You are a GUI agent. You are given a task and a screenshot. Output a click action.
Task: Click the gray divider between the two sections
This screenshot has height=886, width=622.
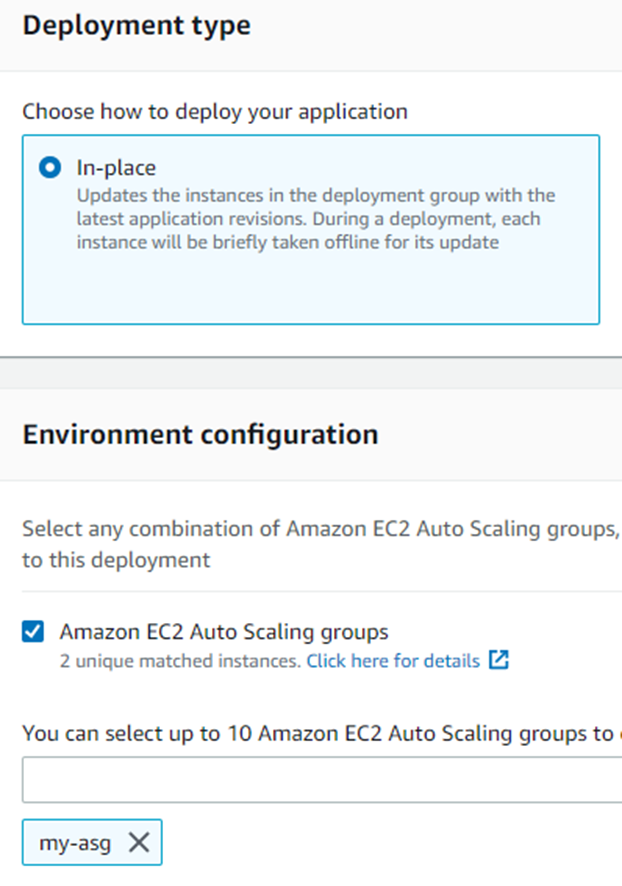311,372
